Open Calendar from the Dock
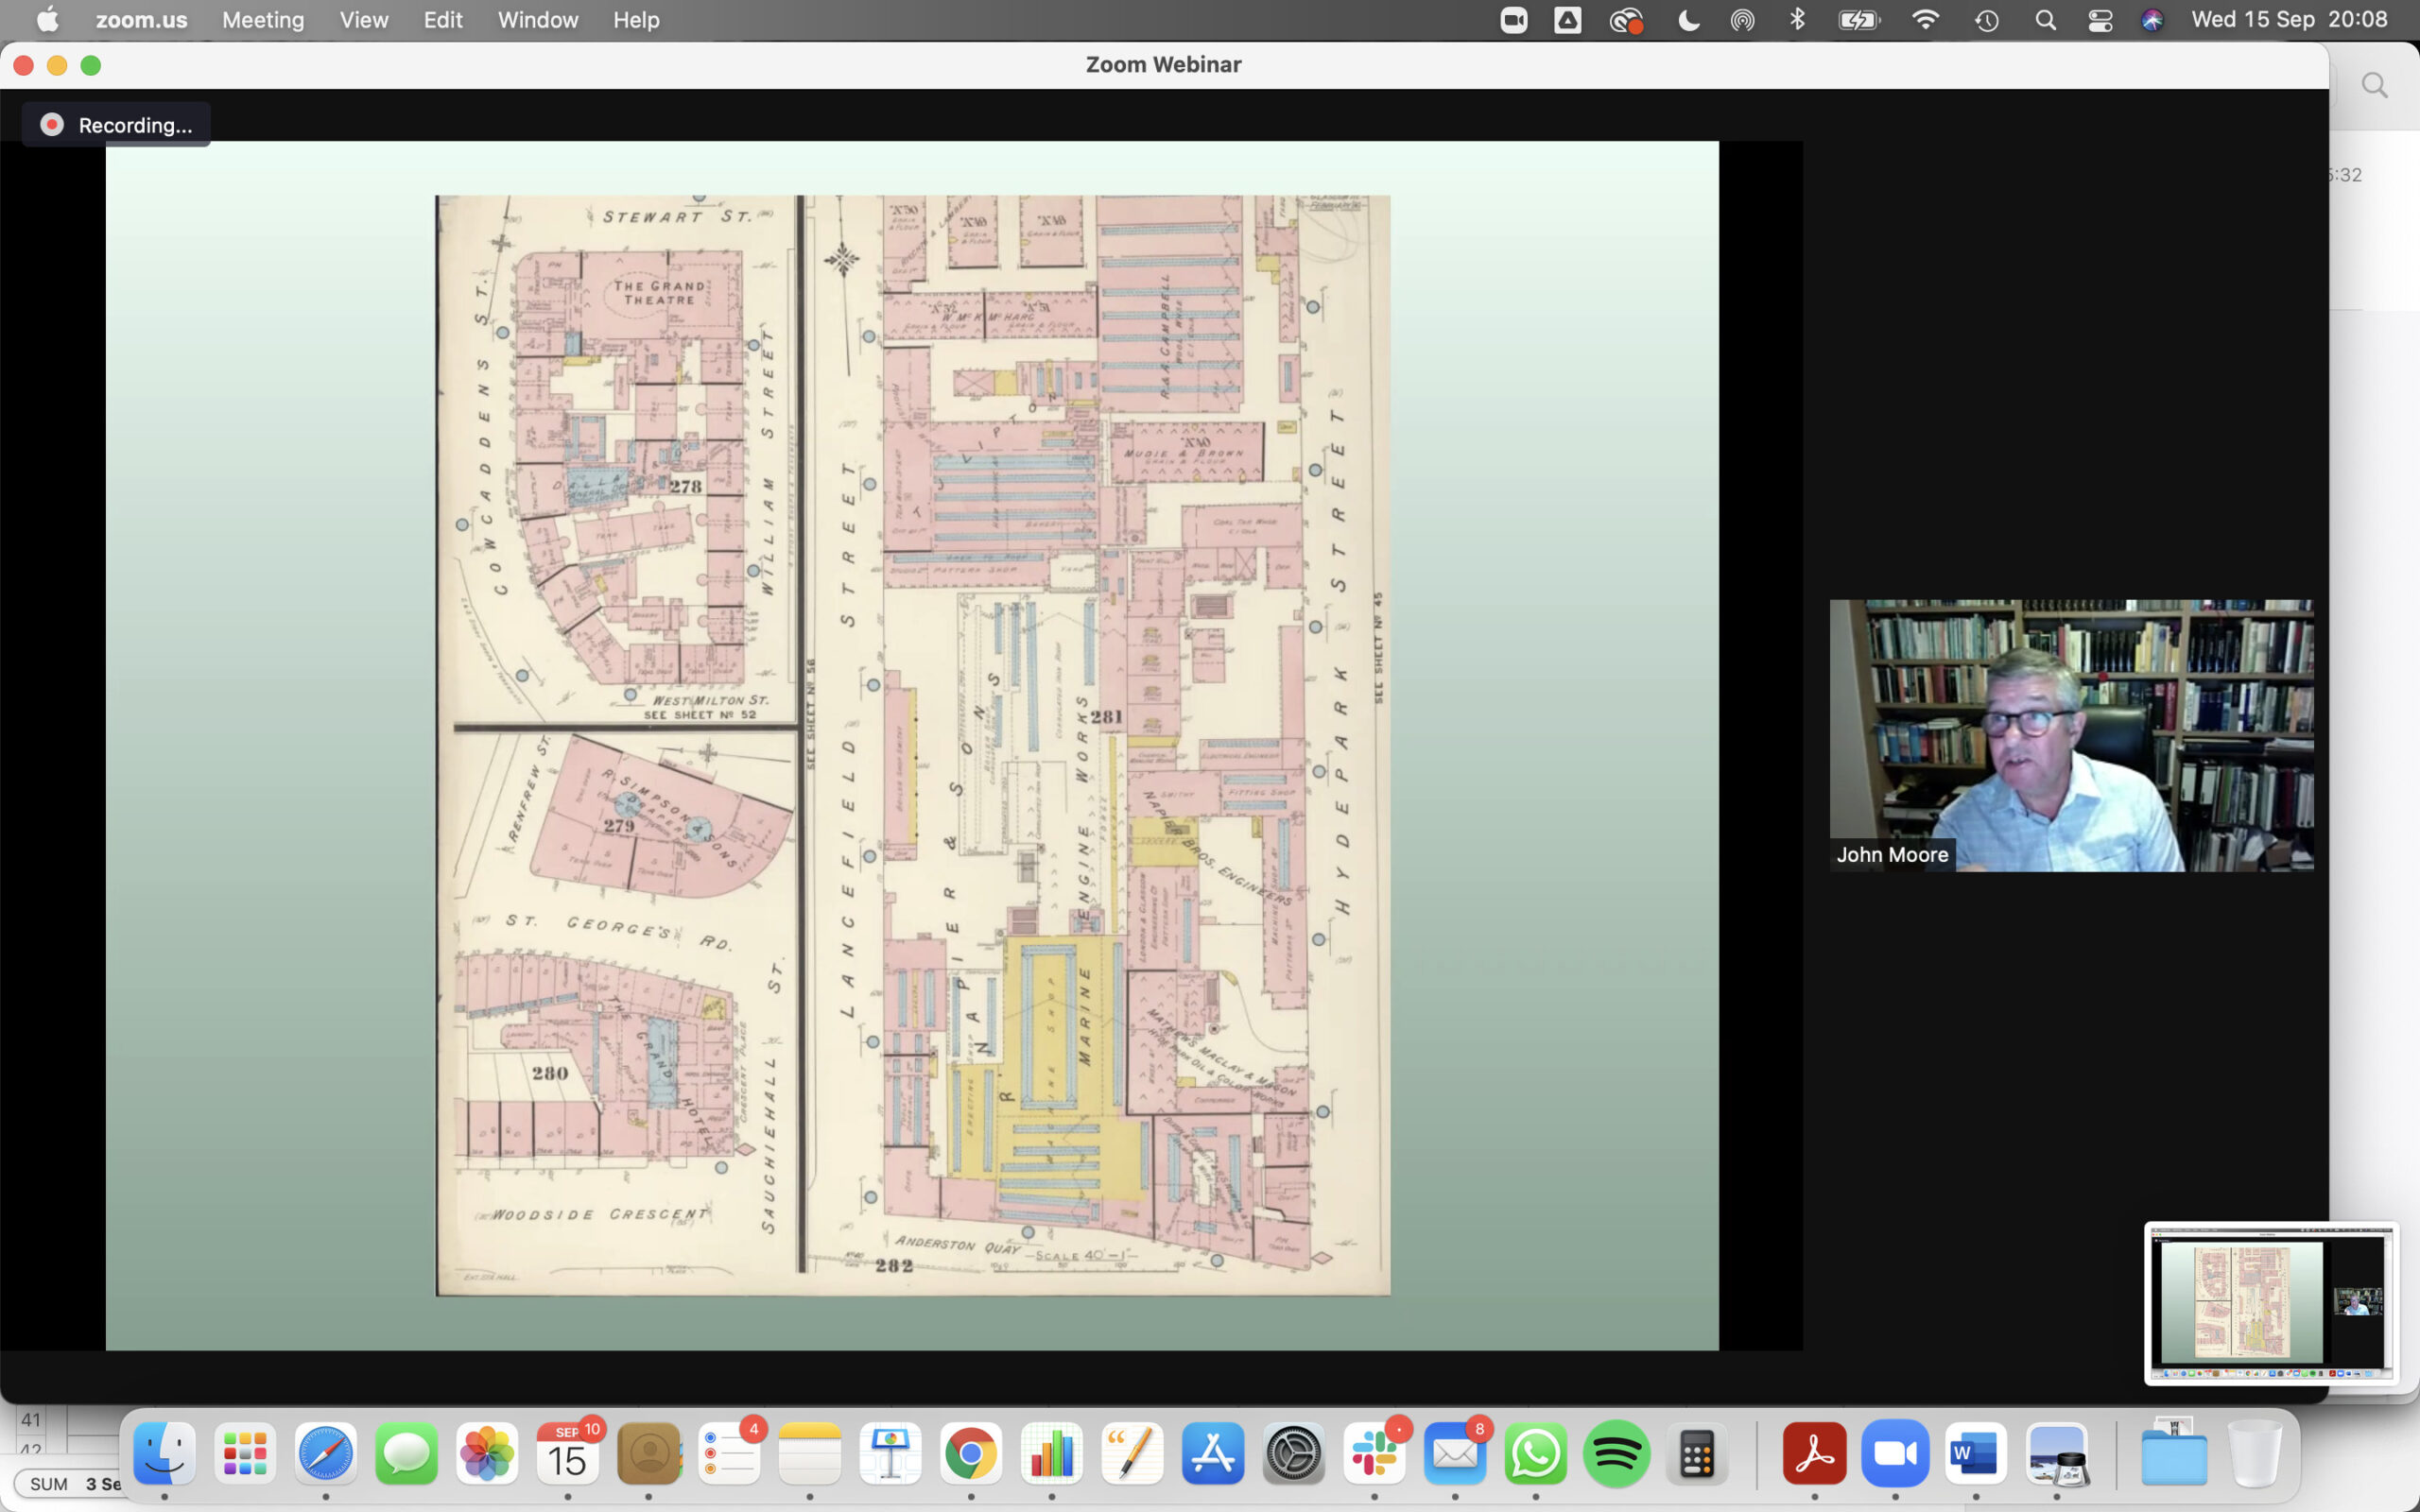The image size is (2420, 1512). (x=568, y=1453)
